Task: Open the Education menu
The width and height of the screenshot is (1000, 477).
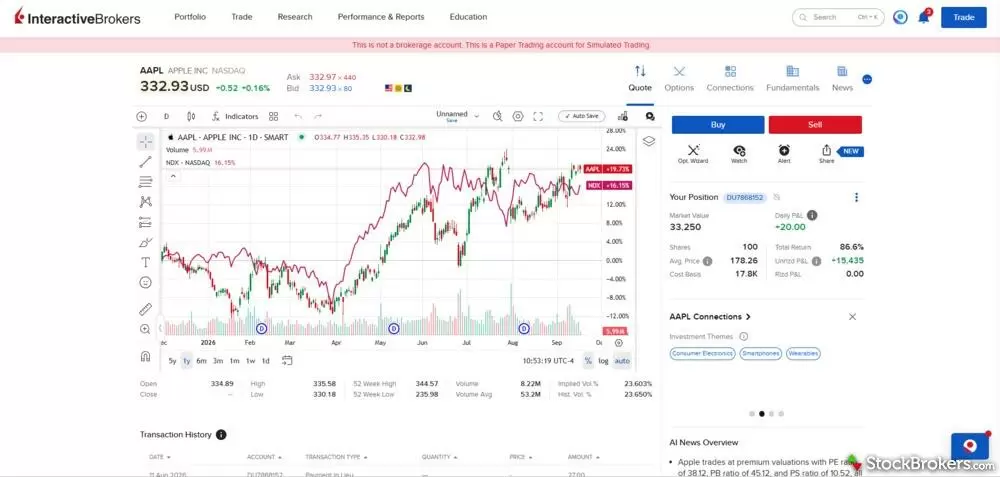Action: pos(468,17)
